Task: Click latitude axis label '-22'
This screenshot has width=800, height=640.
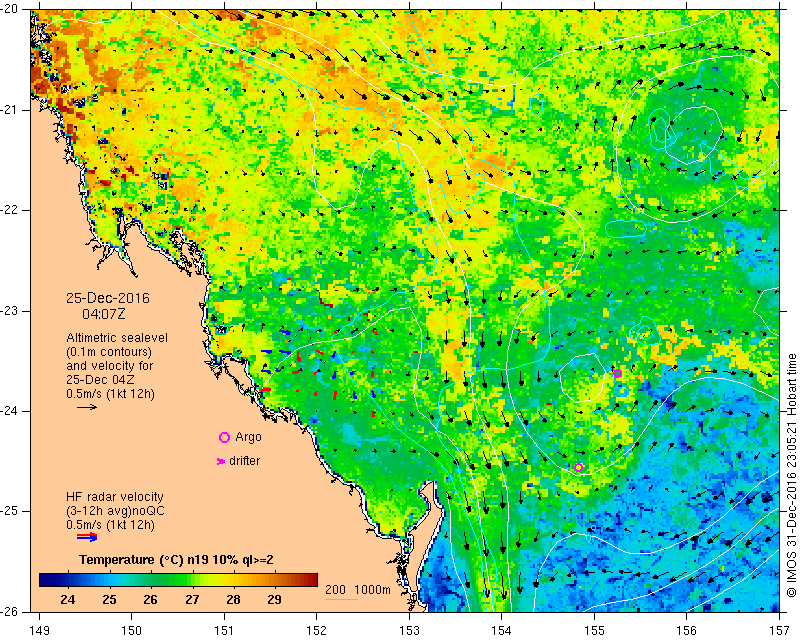Action: (x=9, y=210)
